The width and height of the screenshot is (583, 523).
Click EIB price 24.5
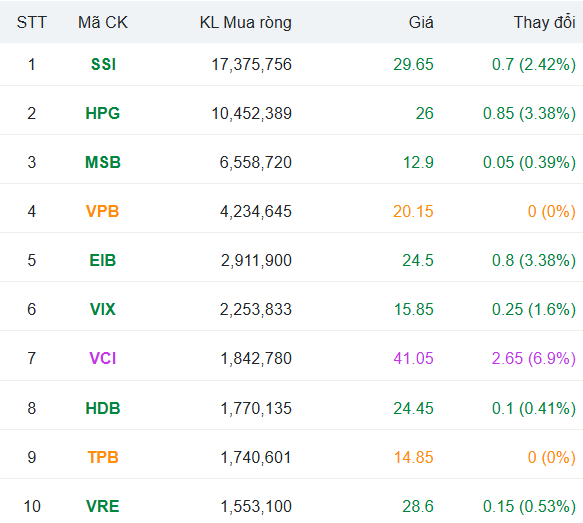point(418,260)
